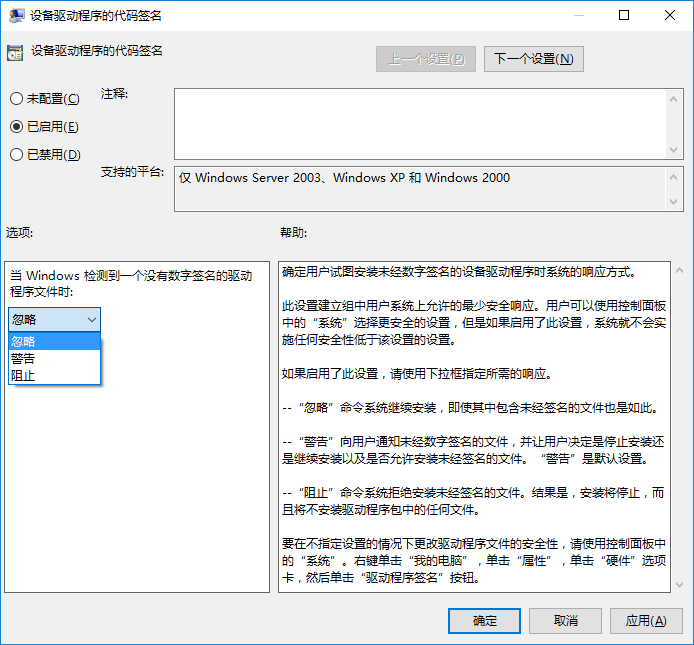The image size is (694, 645).
Task: Maximize the policy settings window
Action: [x=624, y=15]
